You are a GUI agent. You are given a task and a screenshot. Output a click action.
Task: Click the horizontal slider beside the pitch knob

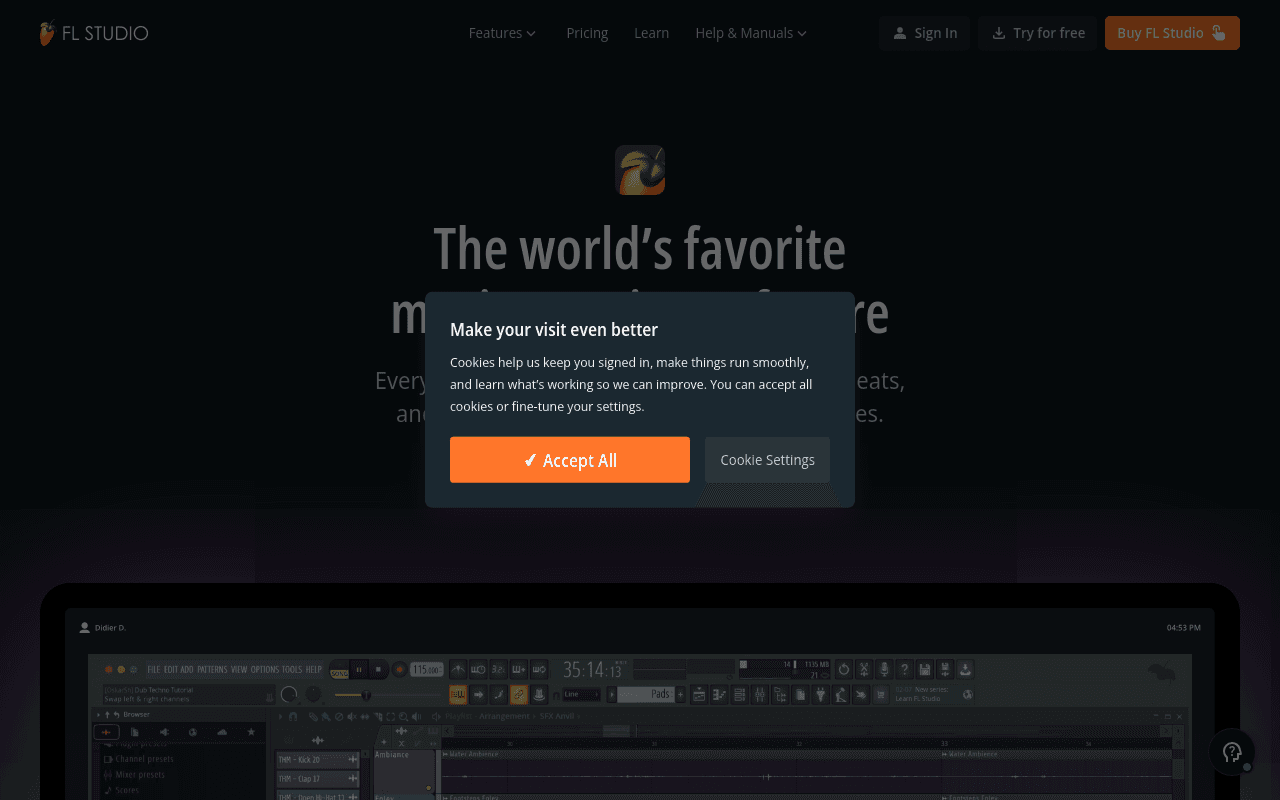(388, 695)
